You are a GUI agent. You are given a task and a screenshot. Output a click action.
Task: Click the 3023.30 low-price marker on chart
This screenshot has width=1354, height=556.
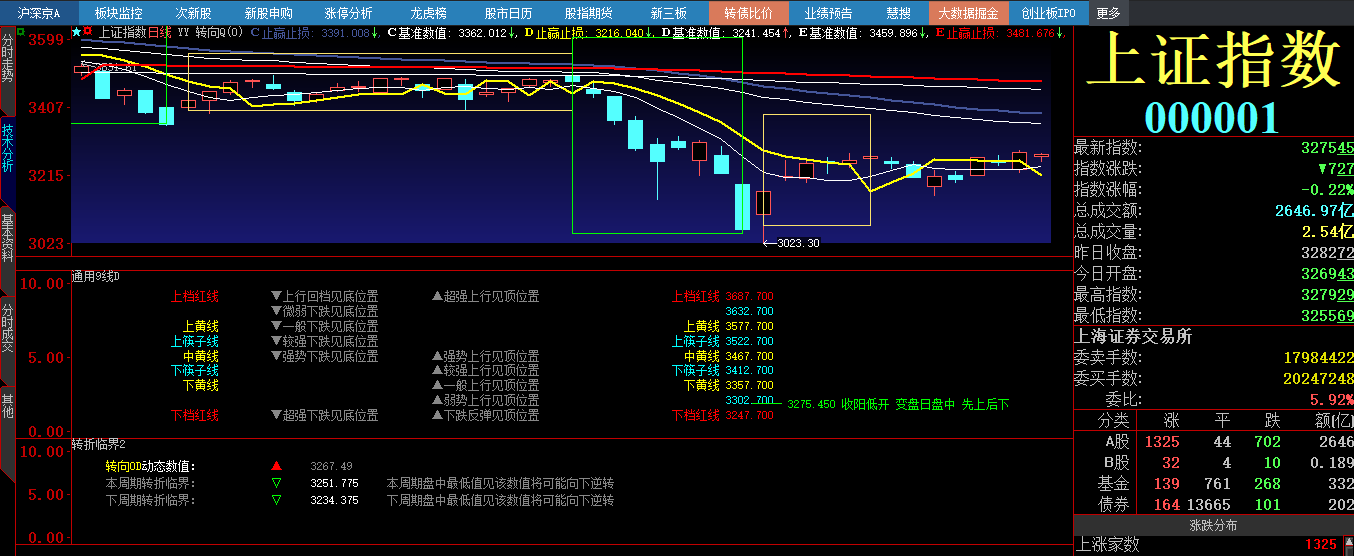(x=796, y=243)
